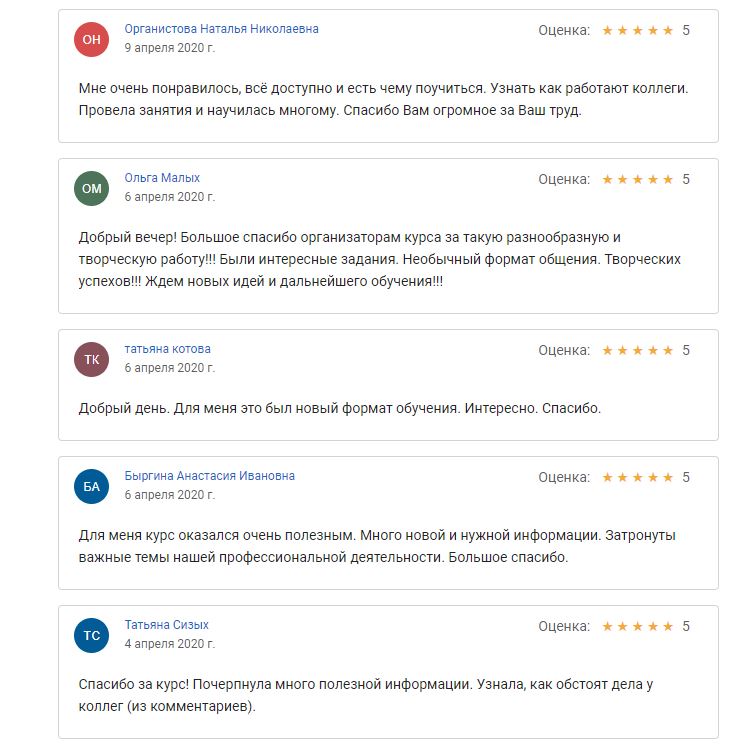
Task: Click star rating in Быргина's review
Action: [638, 477]
